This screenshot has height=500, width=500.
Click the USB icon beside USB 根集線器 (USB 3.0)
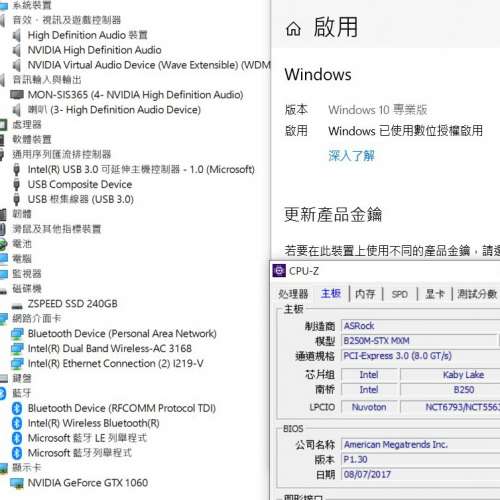[x=16, y=199]
